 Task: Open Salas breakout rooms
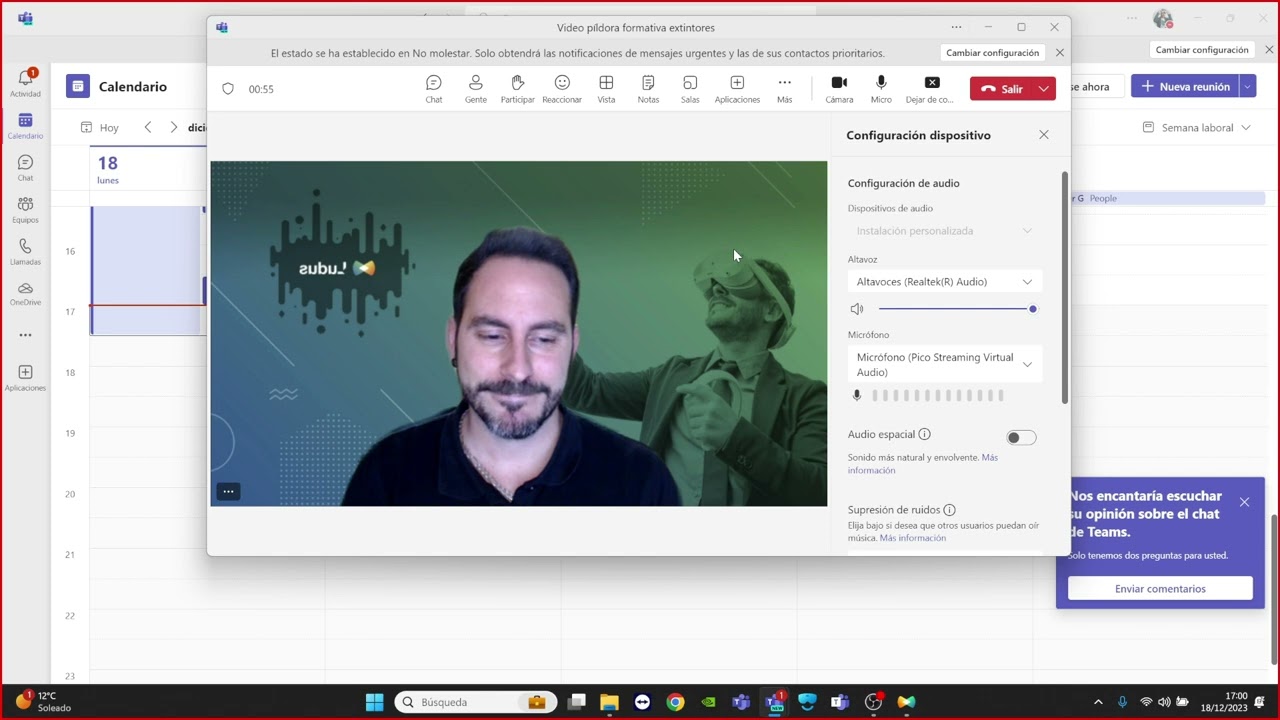pyautogui.click(x=690, y=89)
